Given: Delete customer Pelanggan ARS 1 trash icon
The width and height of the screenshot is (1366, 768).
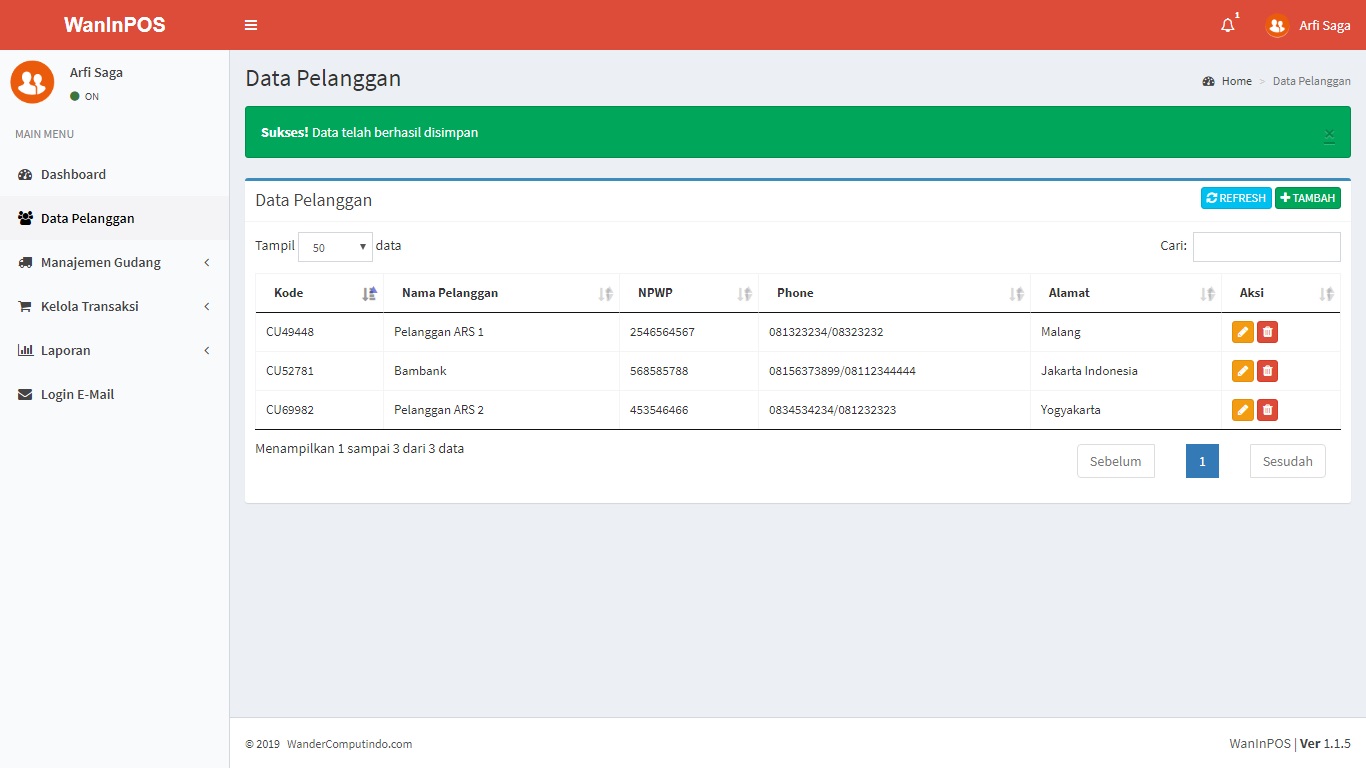Looking at the screenshot, I should point(1267,332).
